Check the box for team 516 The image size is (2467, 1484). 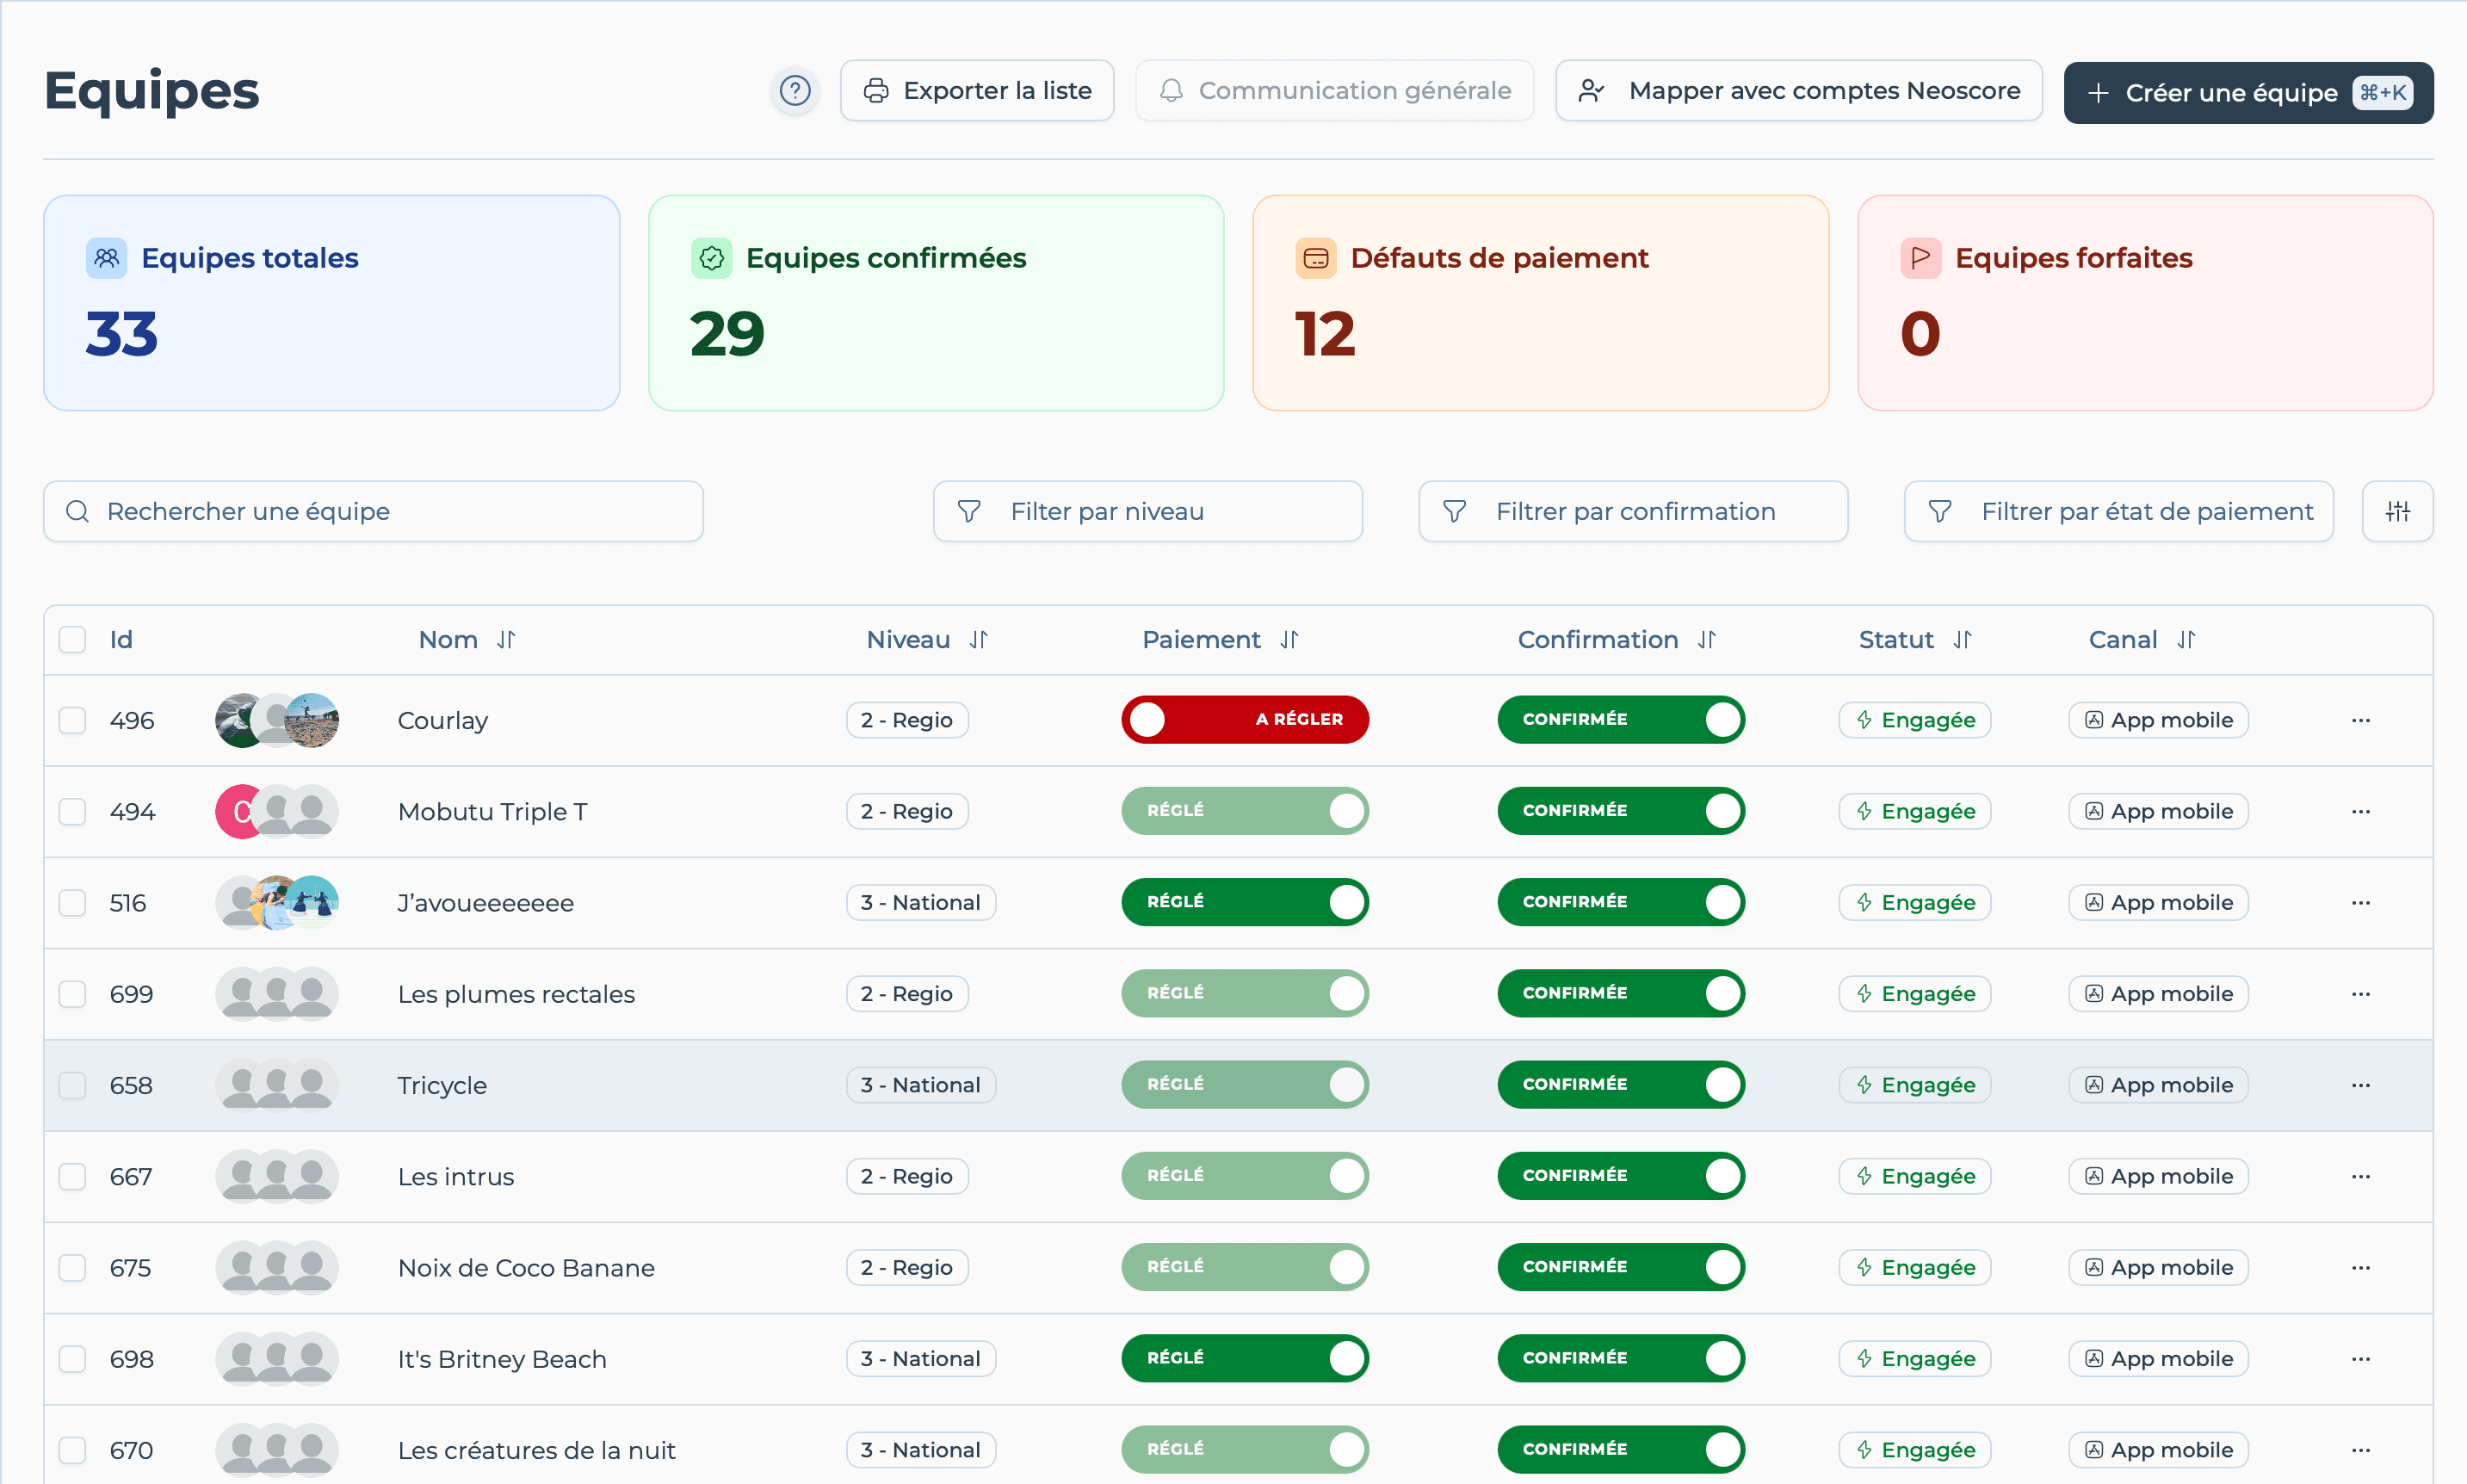(x=72, y=903)
